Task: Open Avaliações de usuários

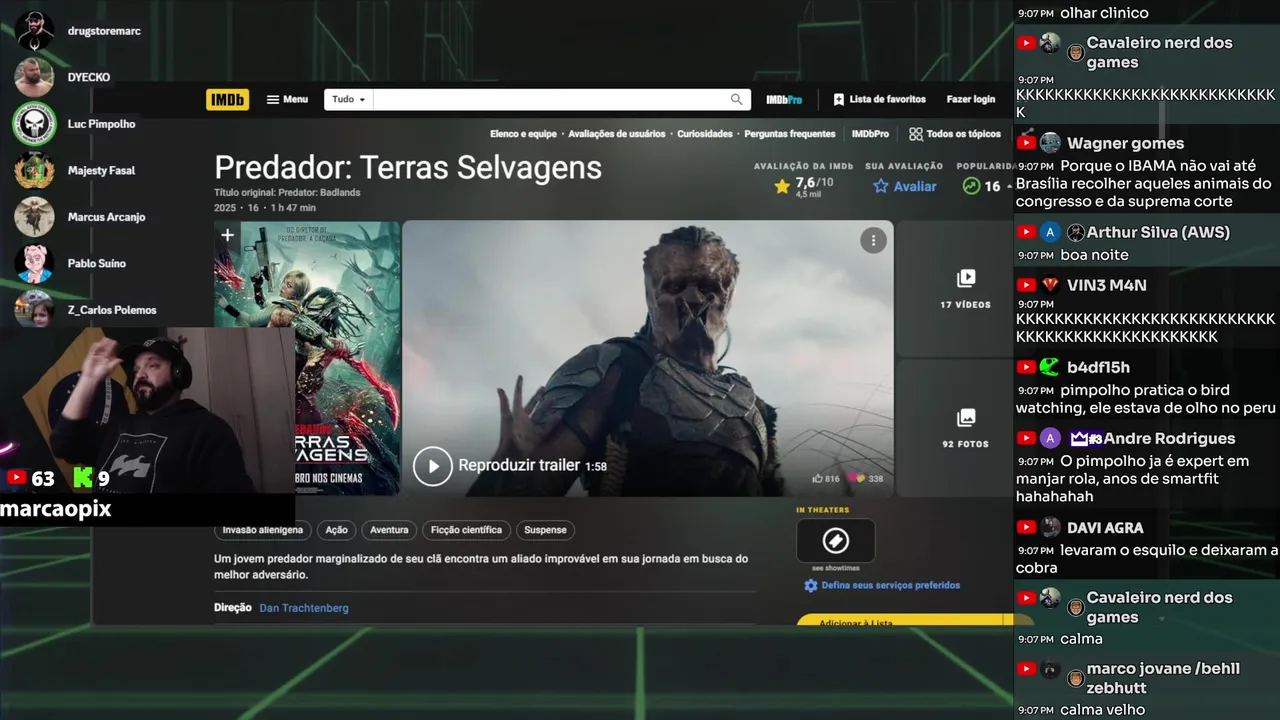Action: click(616, 134)
